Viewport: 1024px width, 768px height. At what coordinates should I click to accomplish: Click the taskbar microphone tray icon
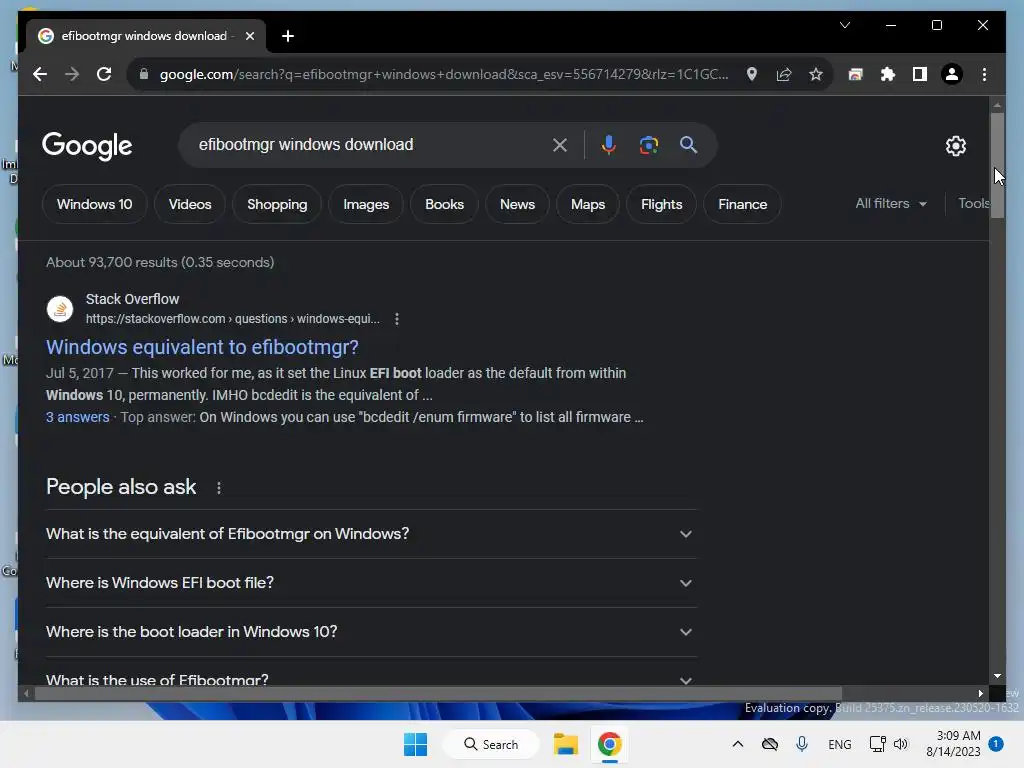(x=802, y=744)
